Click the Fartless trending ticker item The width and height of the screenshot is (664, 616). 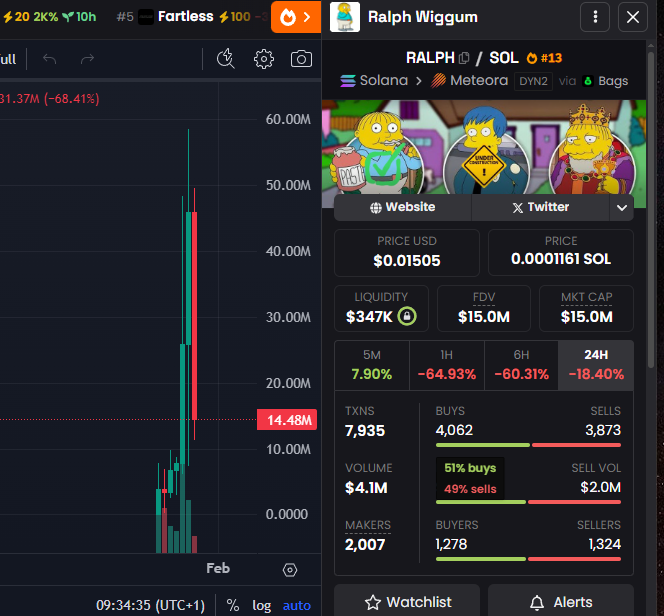(186, 17)
